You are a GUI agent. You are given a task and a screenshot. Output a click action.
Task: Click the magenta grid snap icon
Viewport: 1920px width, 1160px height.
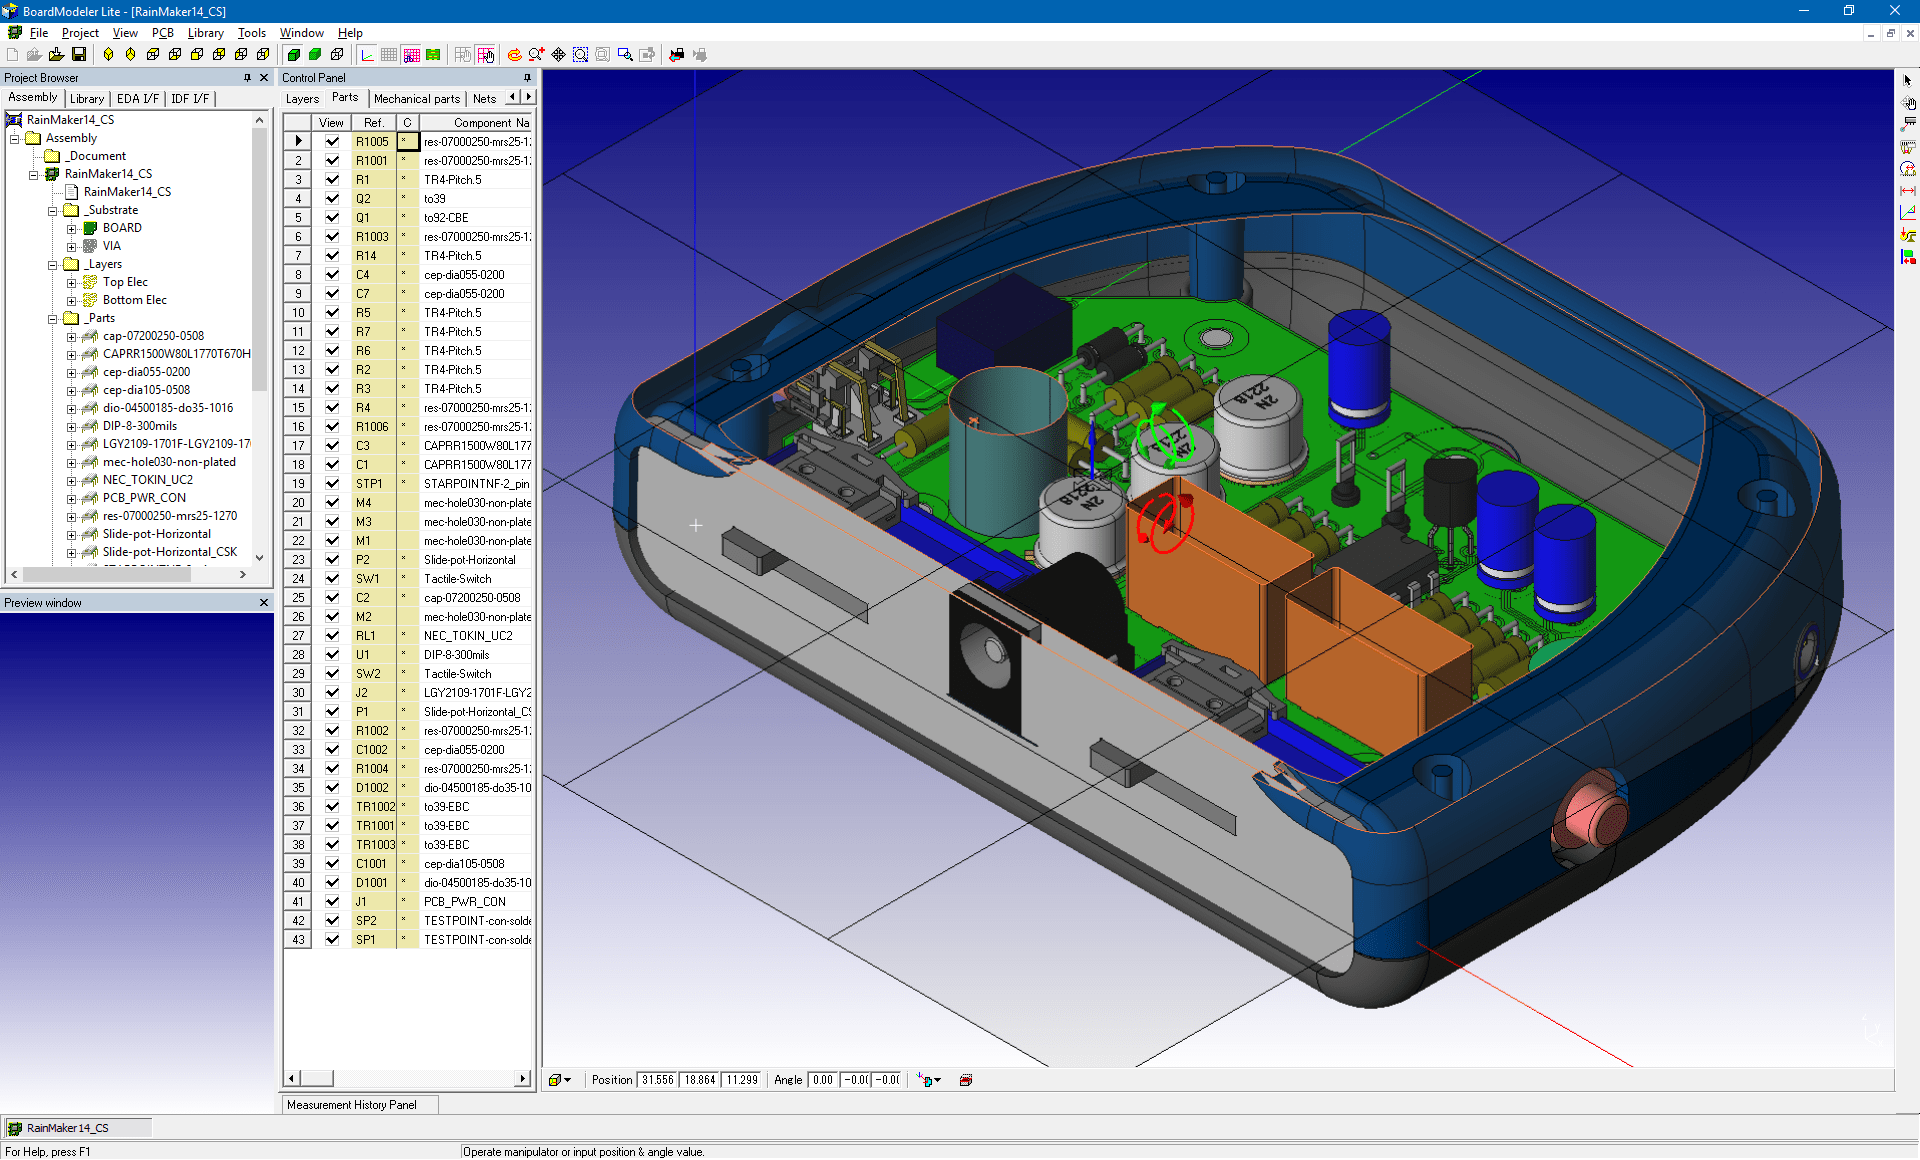click(411, 55)
